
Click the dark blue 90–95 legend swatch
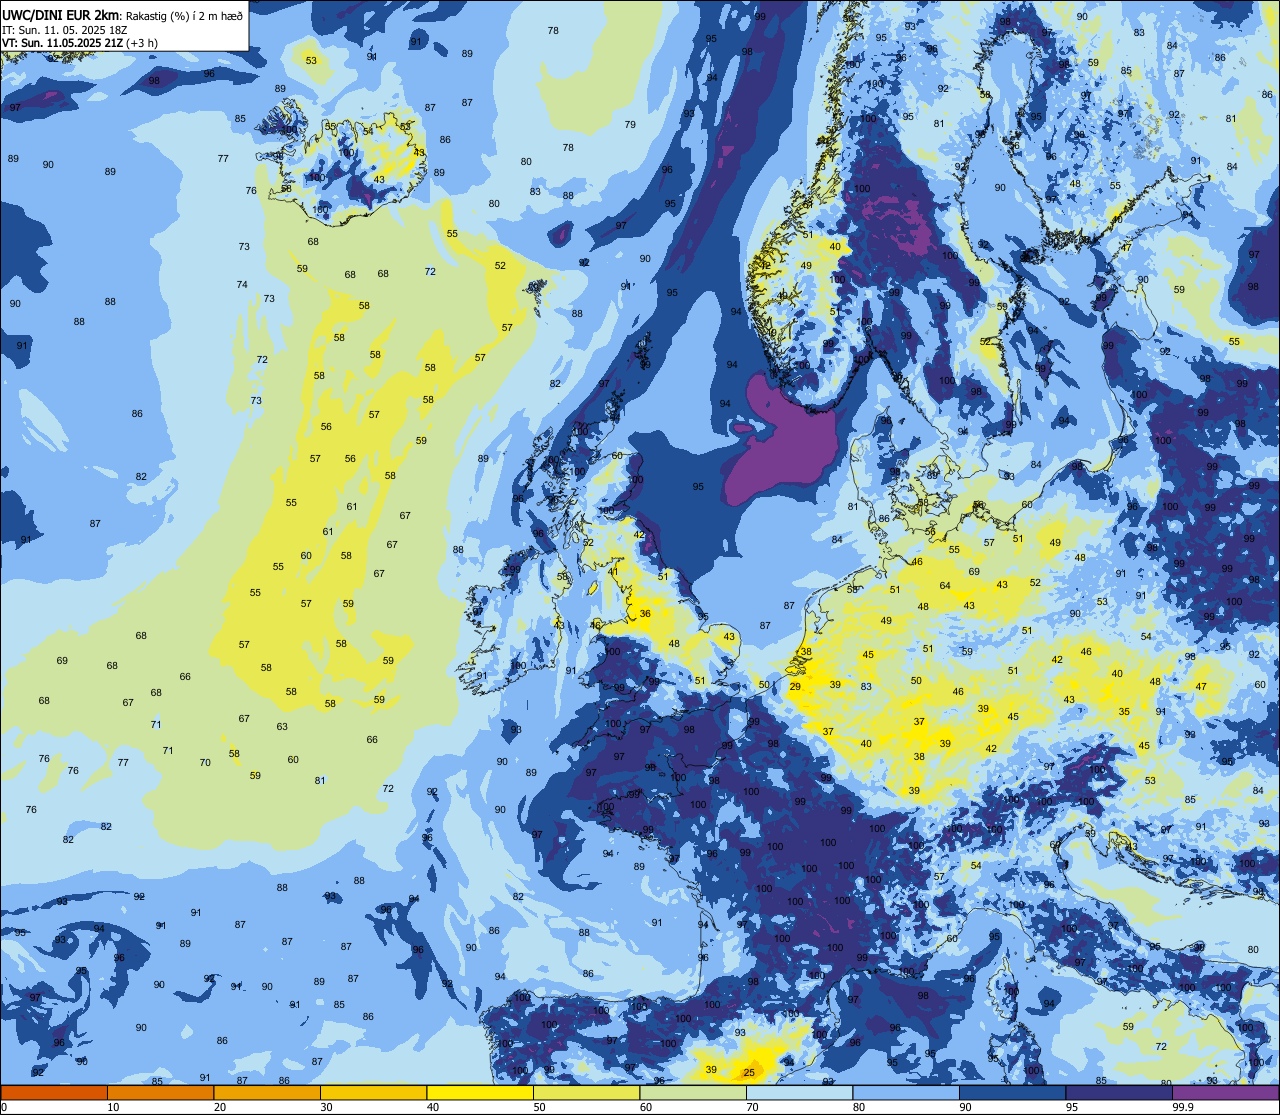tap(1012, 1092)
